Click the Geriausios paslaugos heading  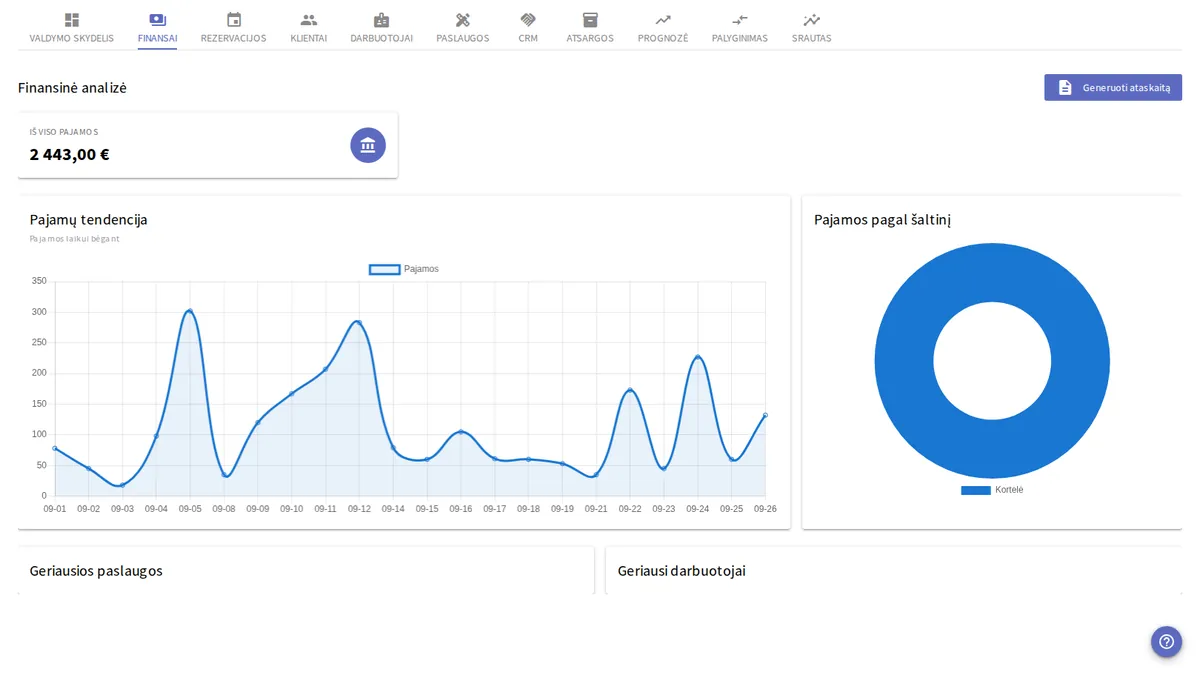tap(96, 570)
